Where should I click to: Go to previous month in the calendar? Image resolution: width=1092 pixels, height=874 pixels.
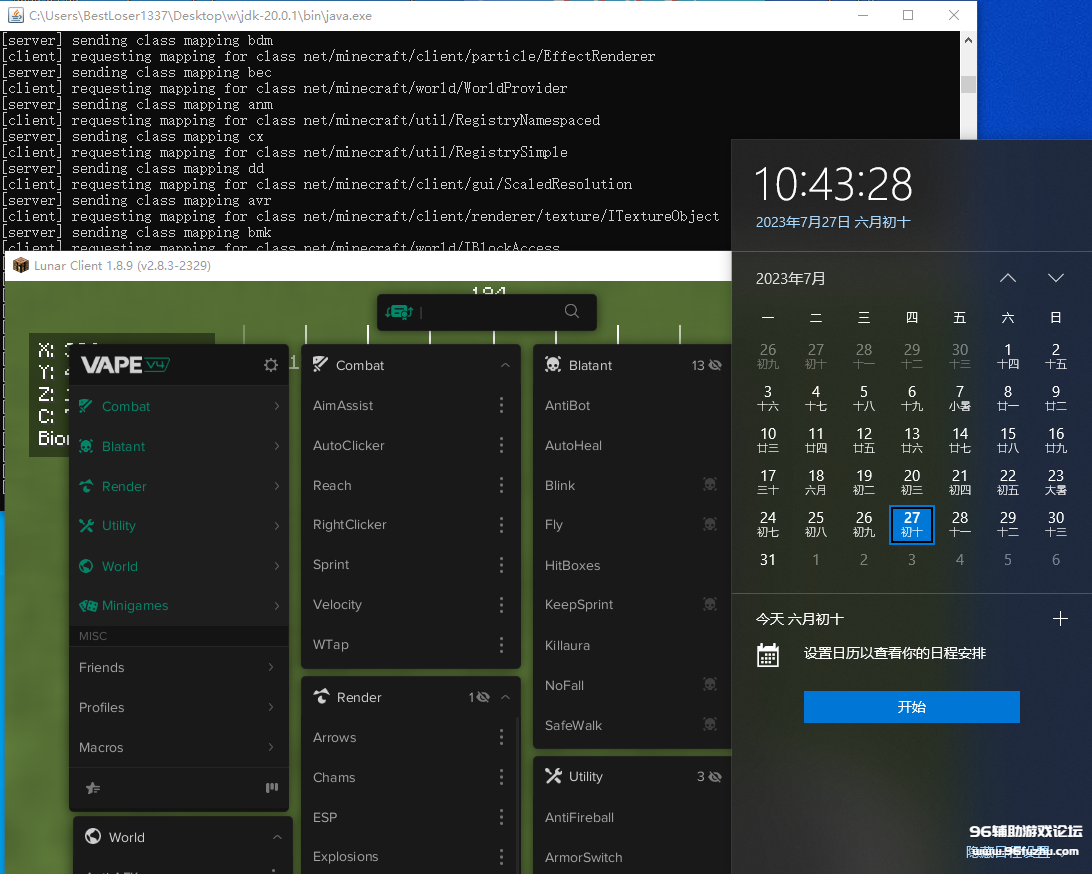point(1007,278)
